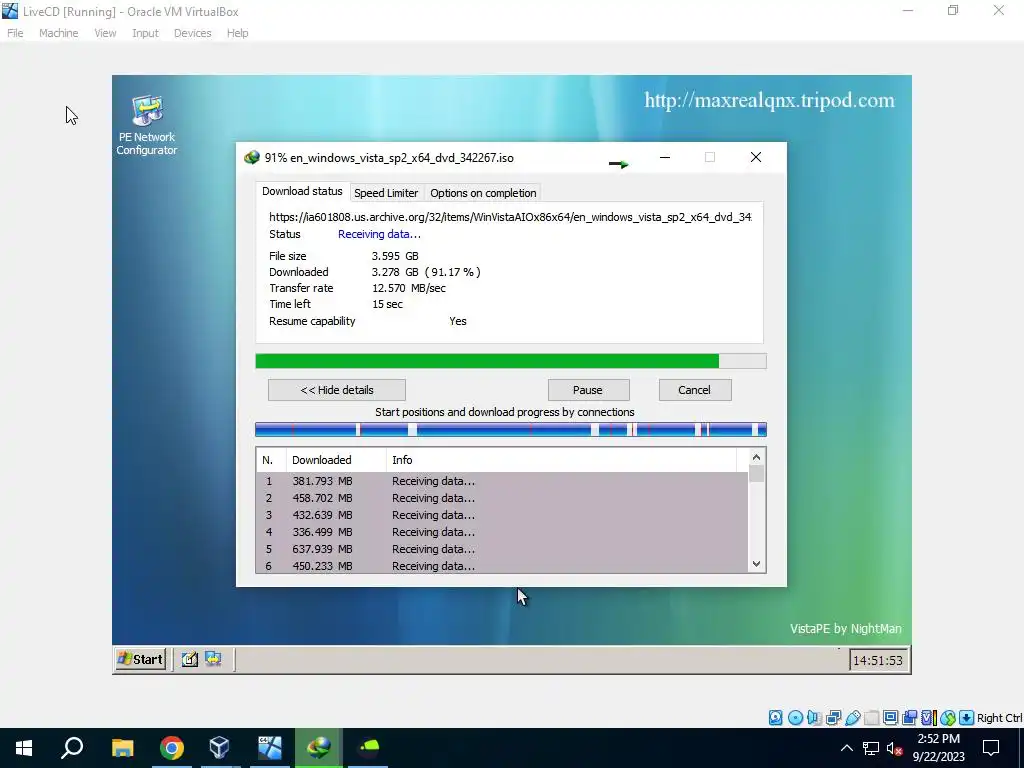The height and width of the screenshot is (768, 1024).
Task: Click the Transfer rate 12.570 MB/sec value
Action: (409, 288)
